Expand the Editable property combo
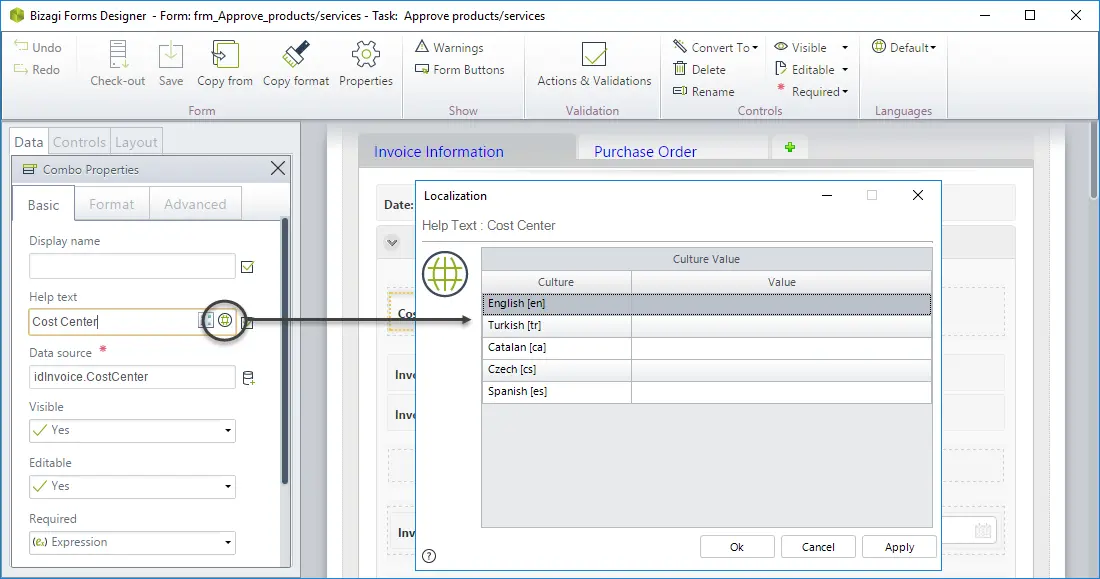Image resolution: width=1100 pixels, height=579 pixels. coord(228,486)
